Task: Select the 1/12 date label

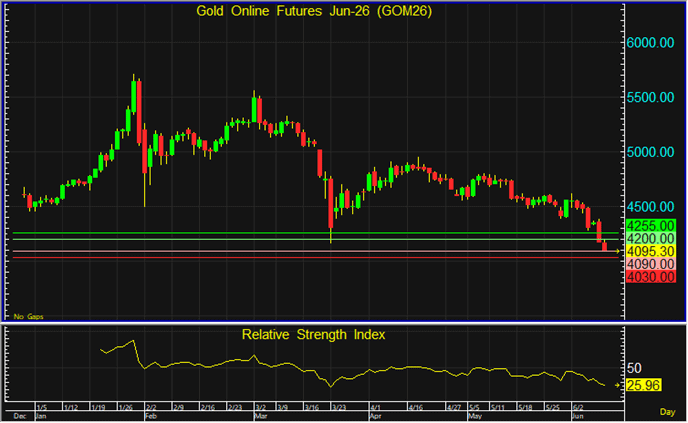Action: pos(71,408)
